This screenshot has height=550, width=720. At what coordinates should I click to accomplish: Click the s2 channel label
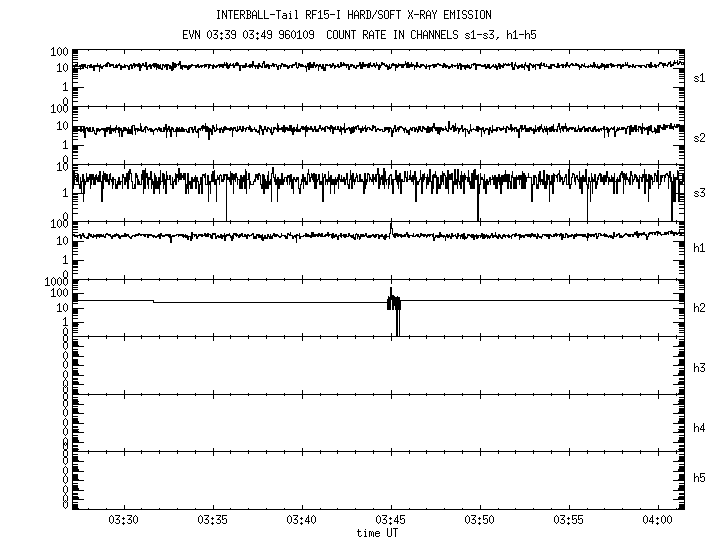tap(699, 136)
